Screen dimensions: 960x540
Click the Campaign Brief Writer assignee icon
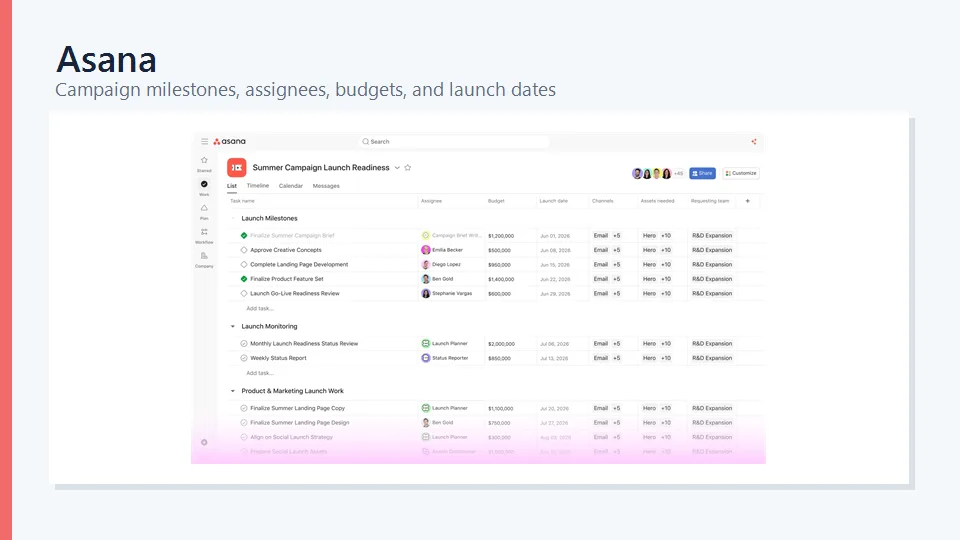tap(426, 235)
